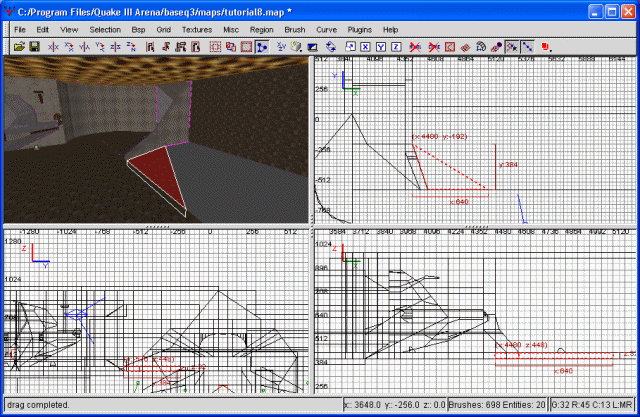
Task: Open the Region menu
Action: pyautogui.click(x=262, y=29)
